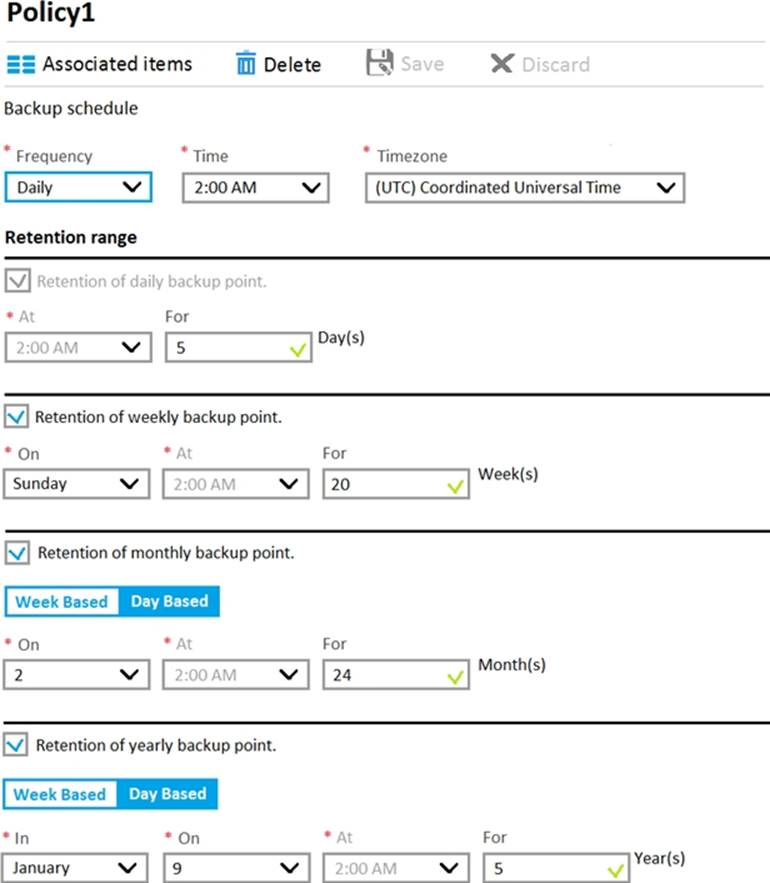The image size is (770, 883).
Task: Uncheck Retention of weekly backup point
Action: point(17,416)
